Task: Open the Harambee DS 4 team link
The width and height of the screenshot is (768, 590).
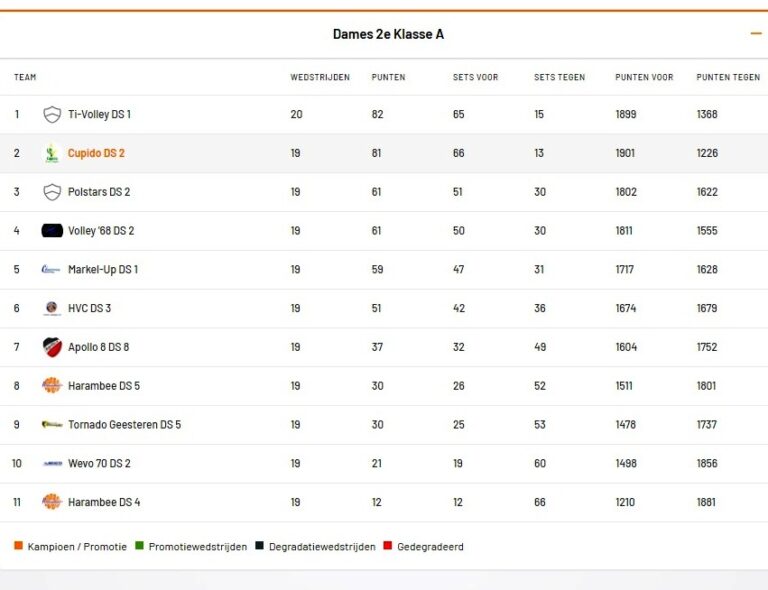Action: pos(104,502)
